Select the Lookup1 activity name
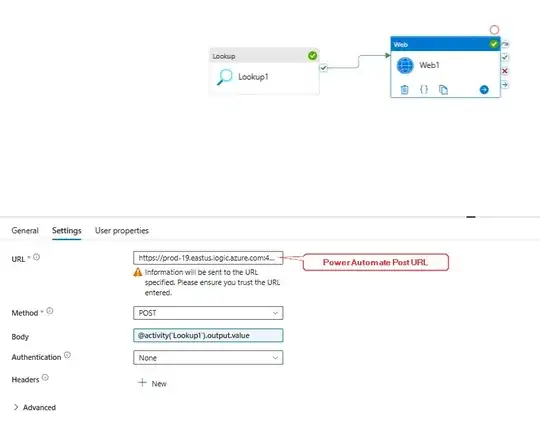 coord(253,77)
